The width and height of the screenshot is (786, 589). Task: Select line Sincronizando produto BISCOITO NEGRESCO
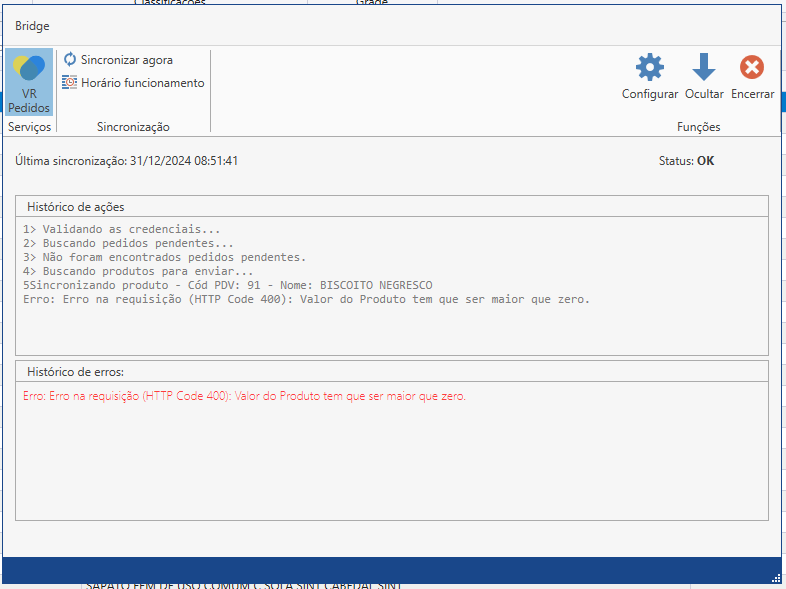(x=228, y=286)
